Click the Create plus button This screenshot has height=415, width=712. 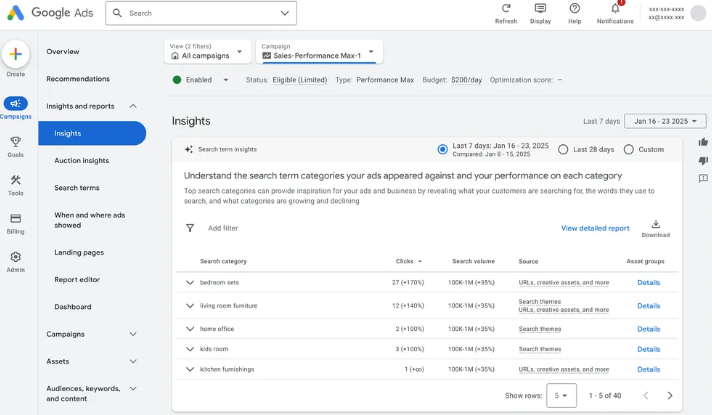coord(15,54)
